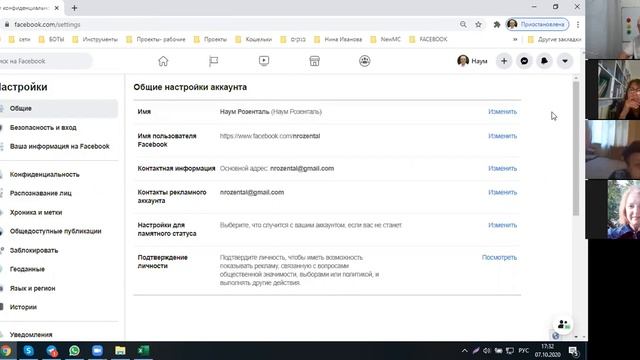Open the FACEBOOK bookmarks folder
Viewport: 640px width, 360px height.
pos(429,39)
